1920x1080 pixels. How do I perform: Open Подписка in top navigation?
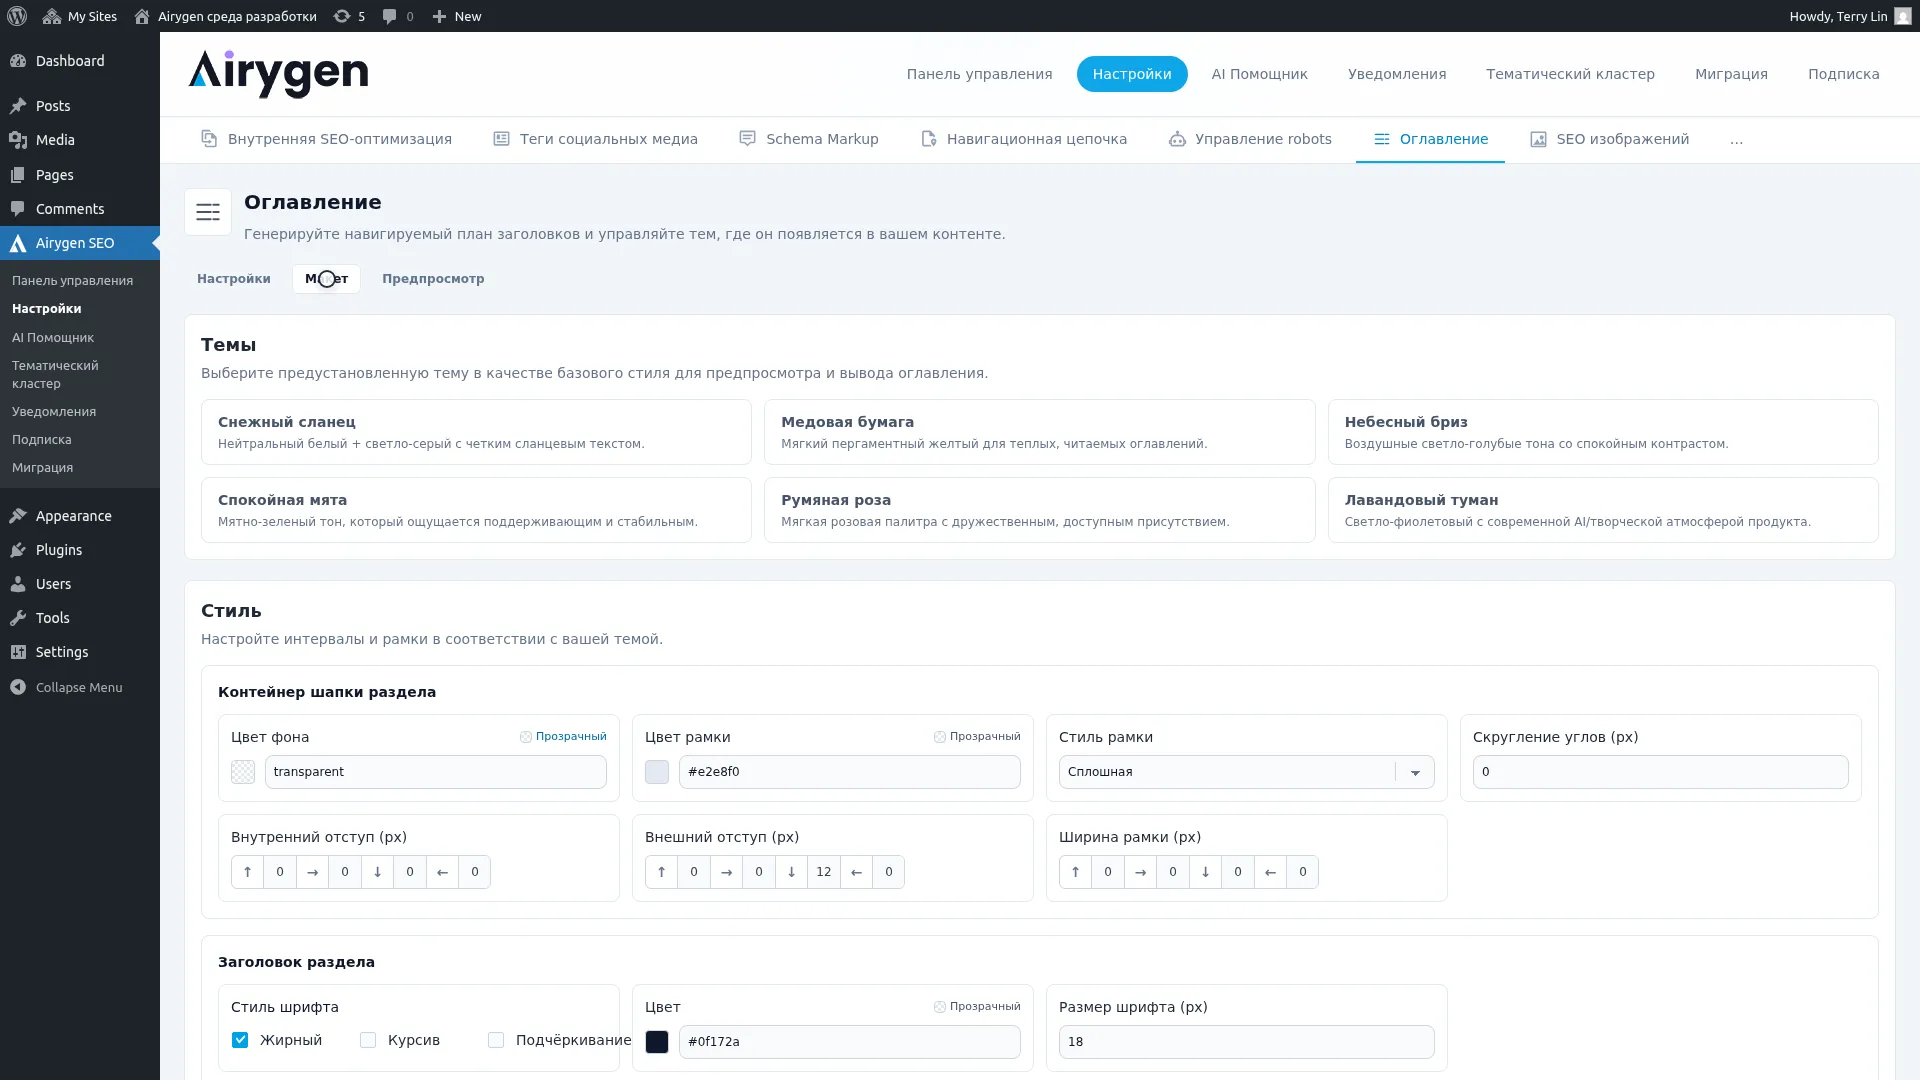[x=1843, y=74]
